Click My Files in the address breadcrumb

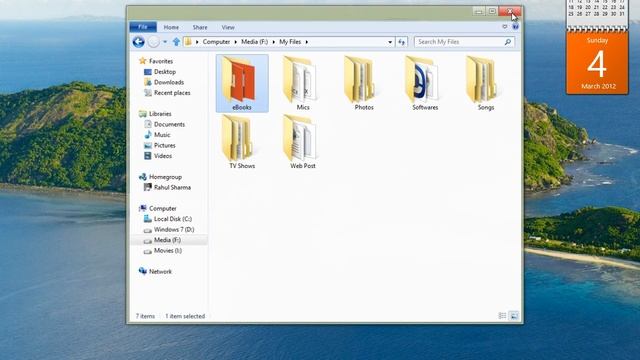290,42
